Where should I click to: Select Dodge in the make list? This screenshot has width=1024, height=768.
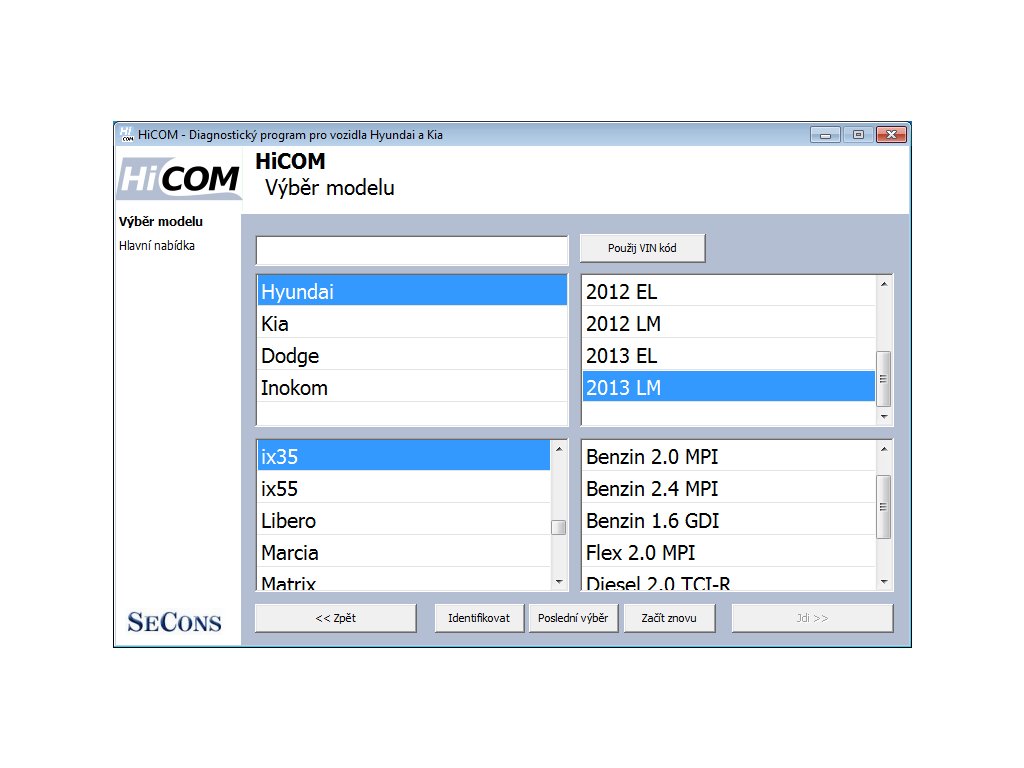(x=412, y=355)
